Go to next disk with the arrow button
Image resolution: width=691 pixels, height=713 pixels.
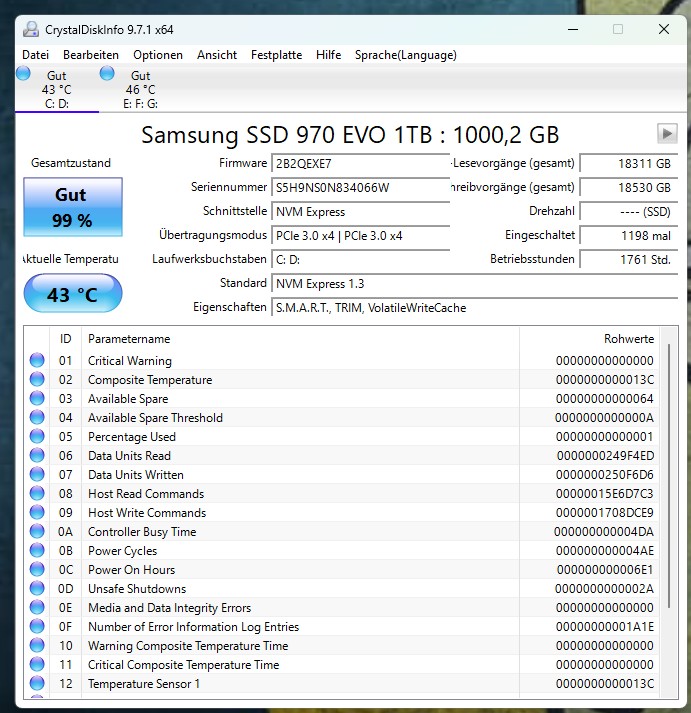[x=667, y=134]
